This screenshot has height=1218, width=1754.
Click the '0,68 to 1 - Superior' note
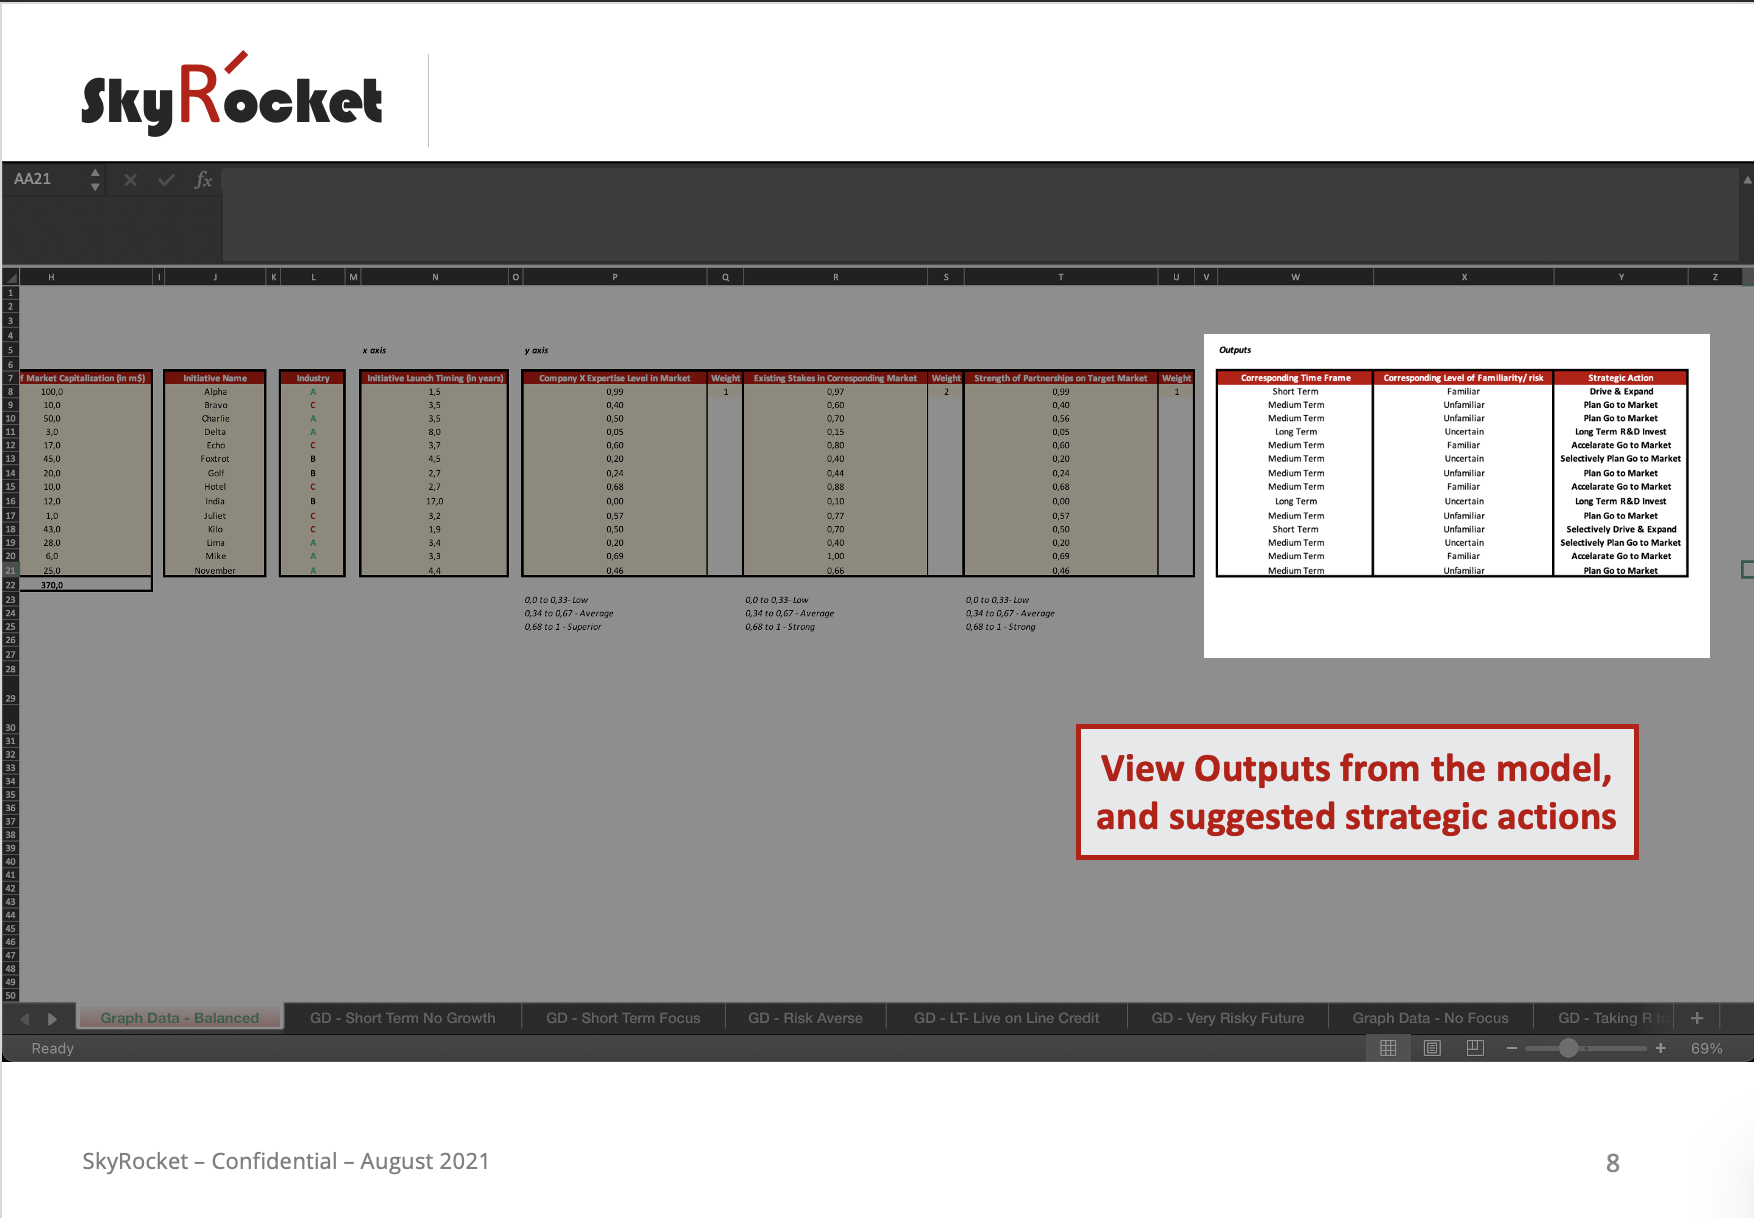(x=563, y=627)
